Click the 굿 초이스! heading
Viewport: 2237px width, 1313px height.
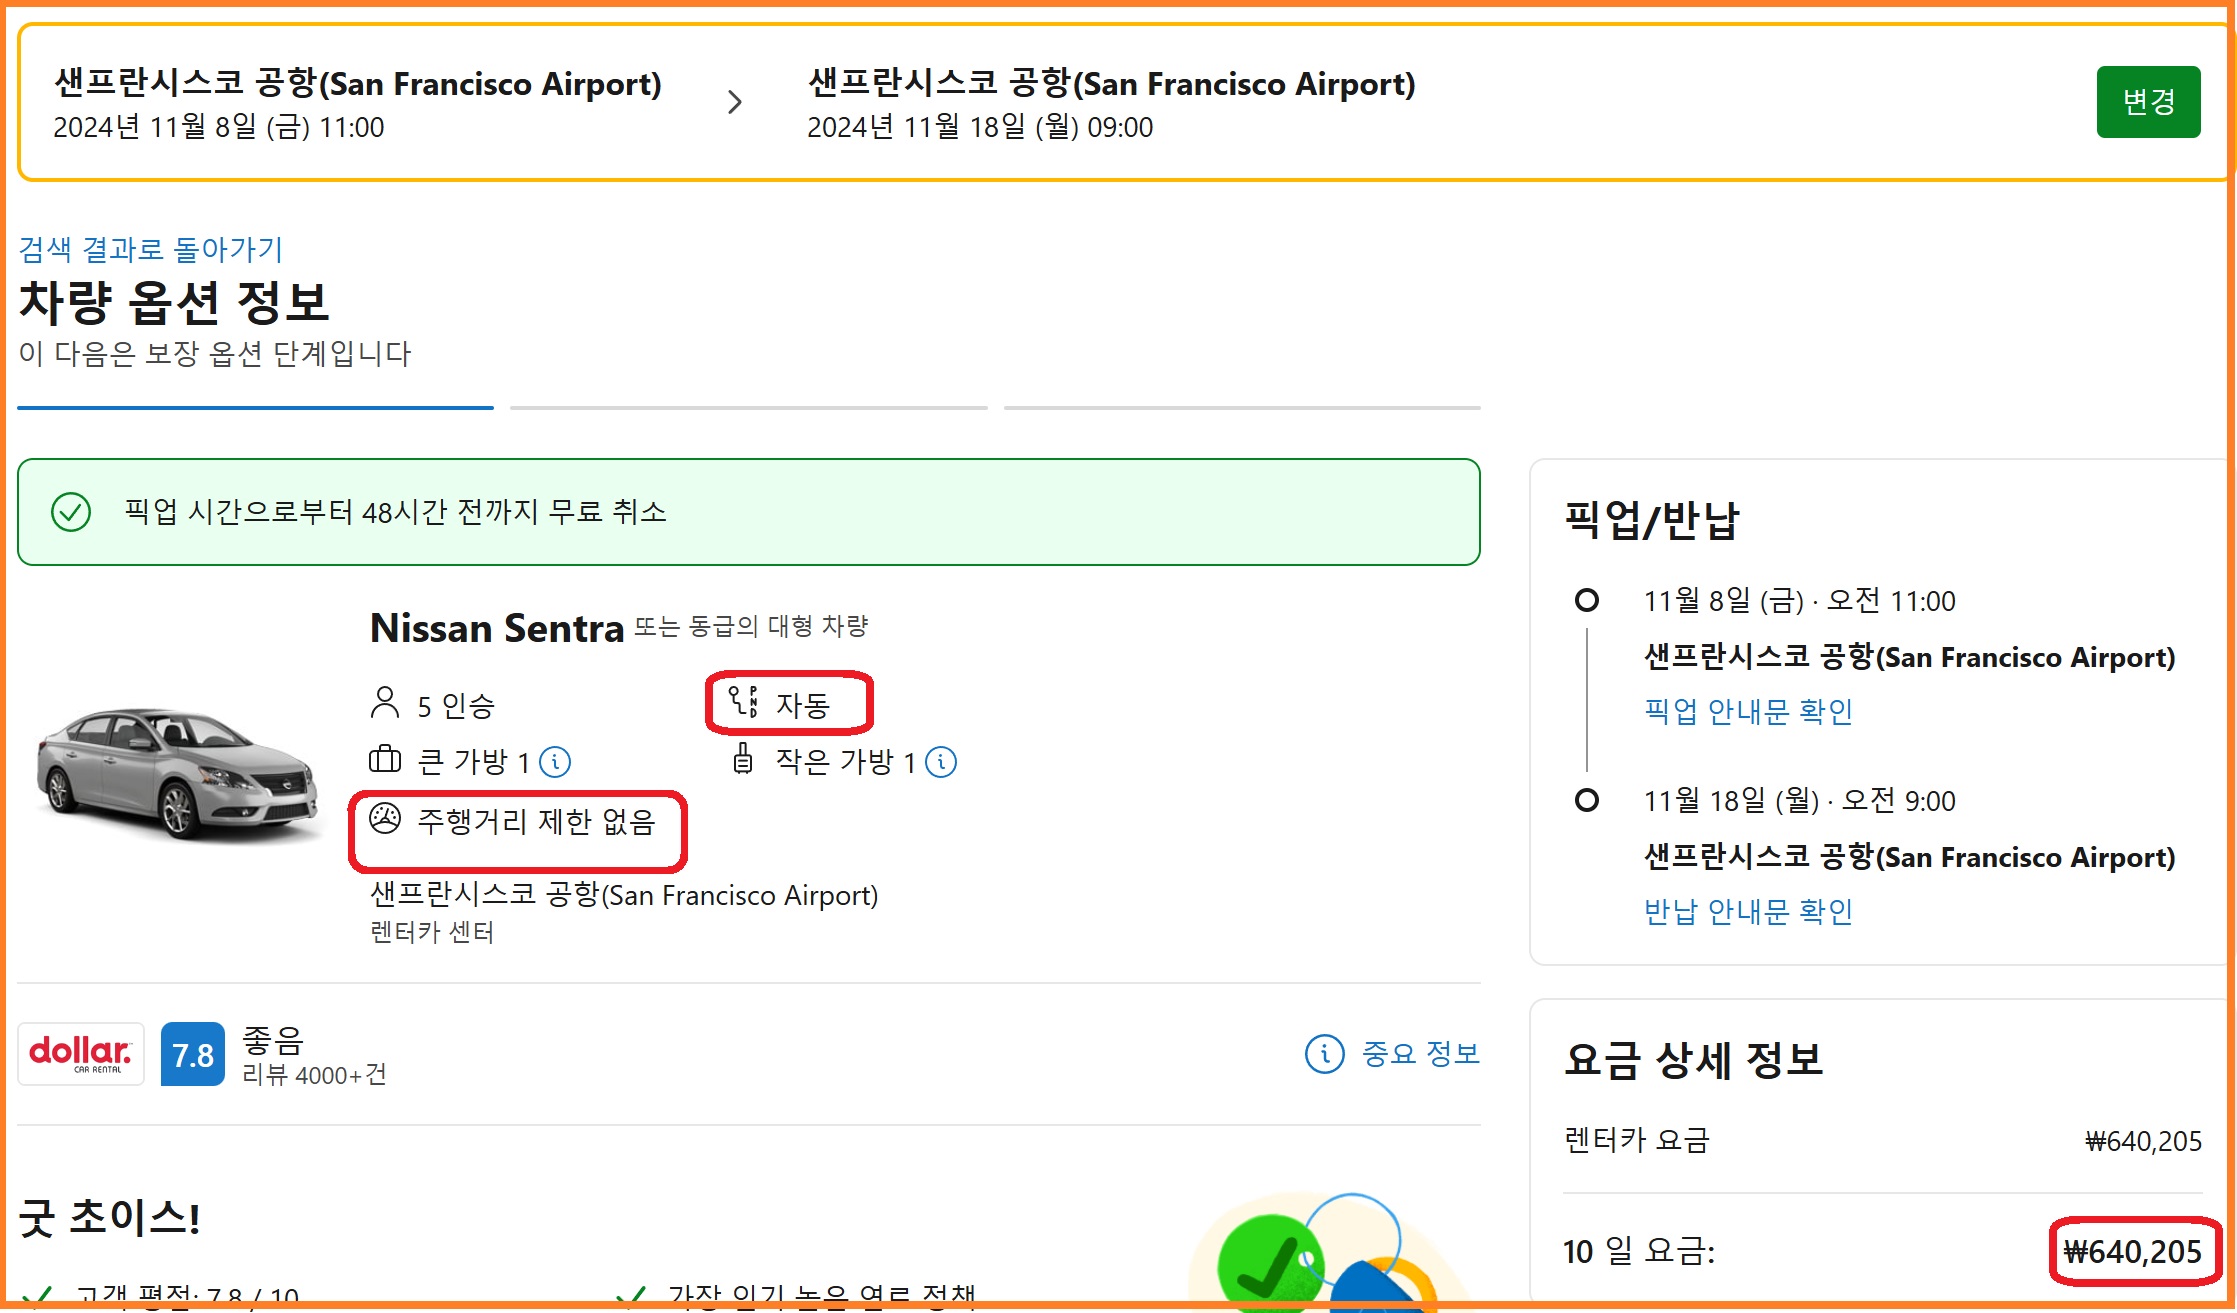pyautogui.click(x=110, y=1218)
